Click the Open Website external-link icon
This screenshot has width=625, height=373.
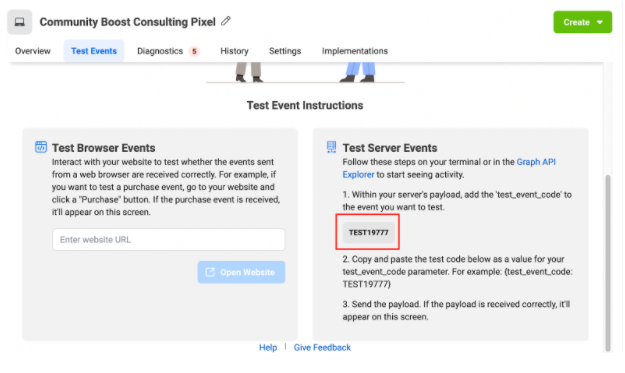point(210,272)
